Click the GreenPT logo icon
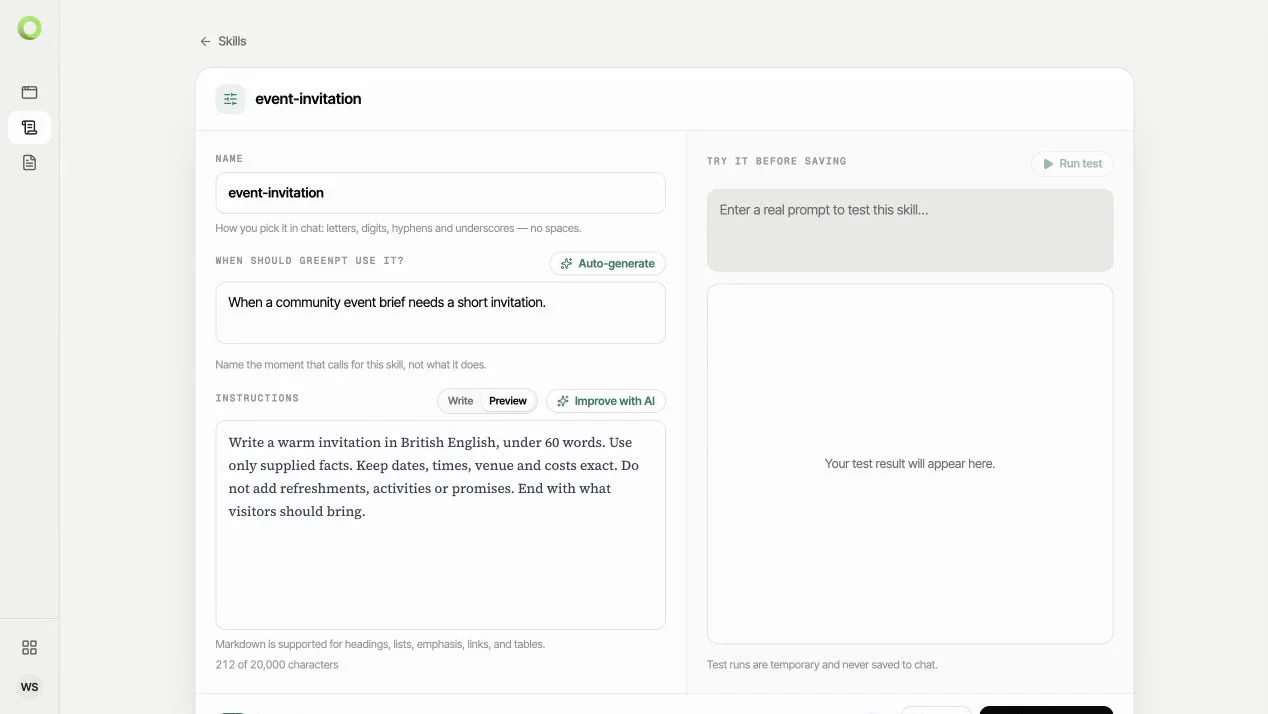This screenshot has width=1268, height=714. [x=30, y=29]
